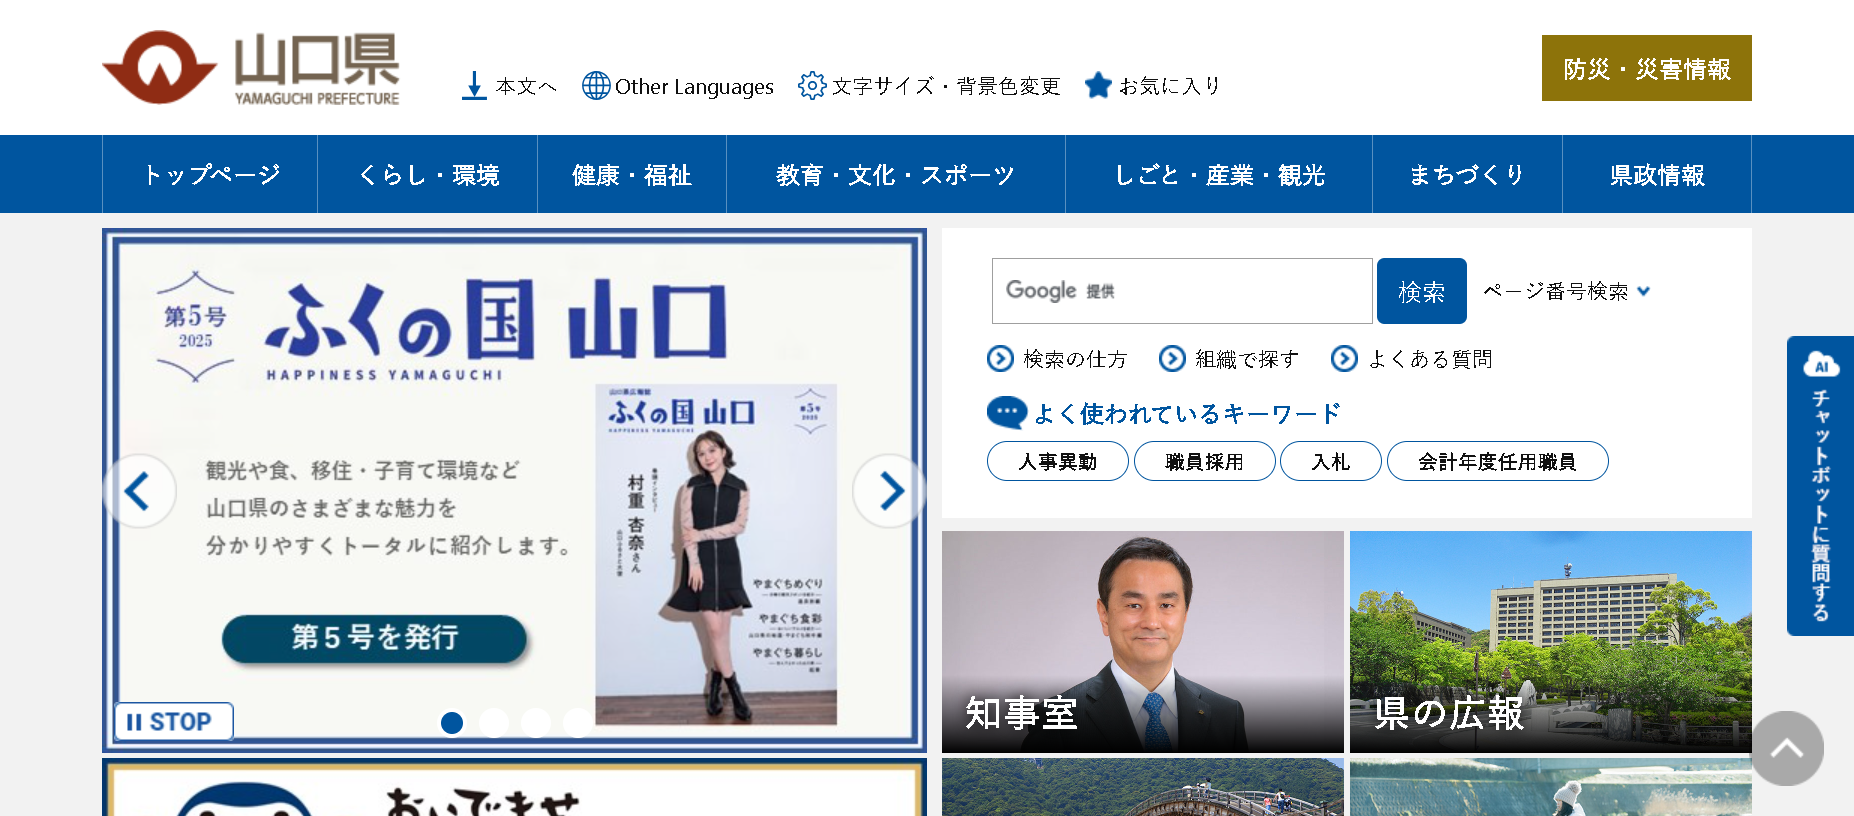Click the 文字サイズ・背景色変更 link
Screen dimensions: 1854x816
pos(946,86)
